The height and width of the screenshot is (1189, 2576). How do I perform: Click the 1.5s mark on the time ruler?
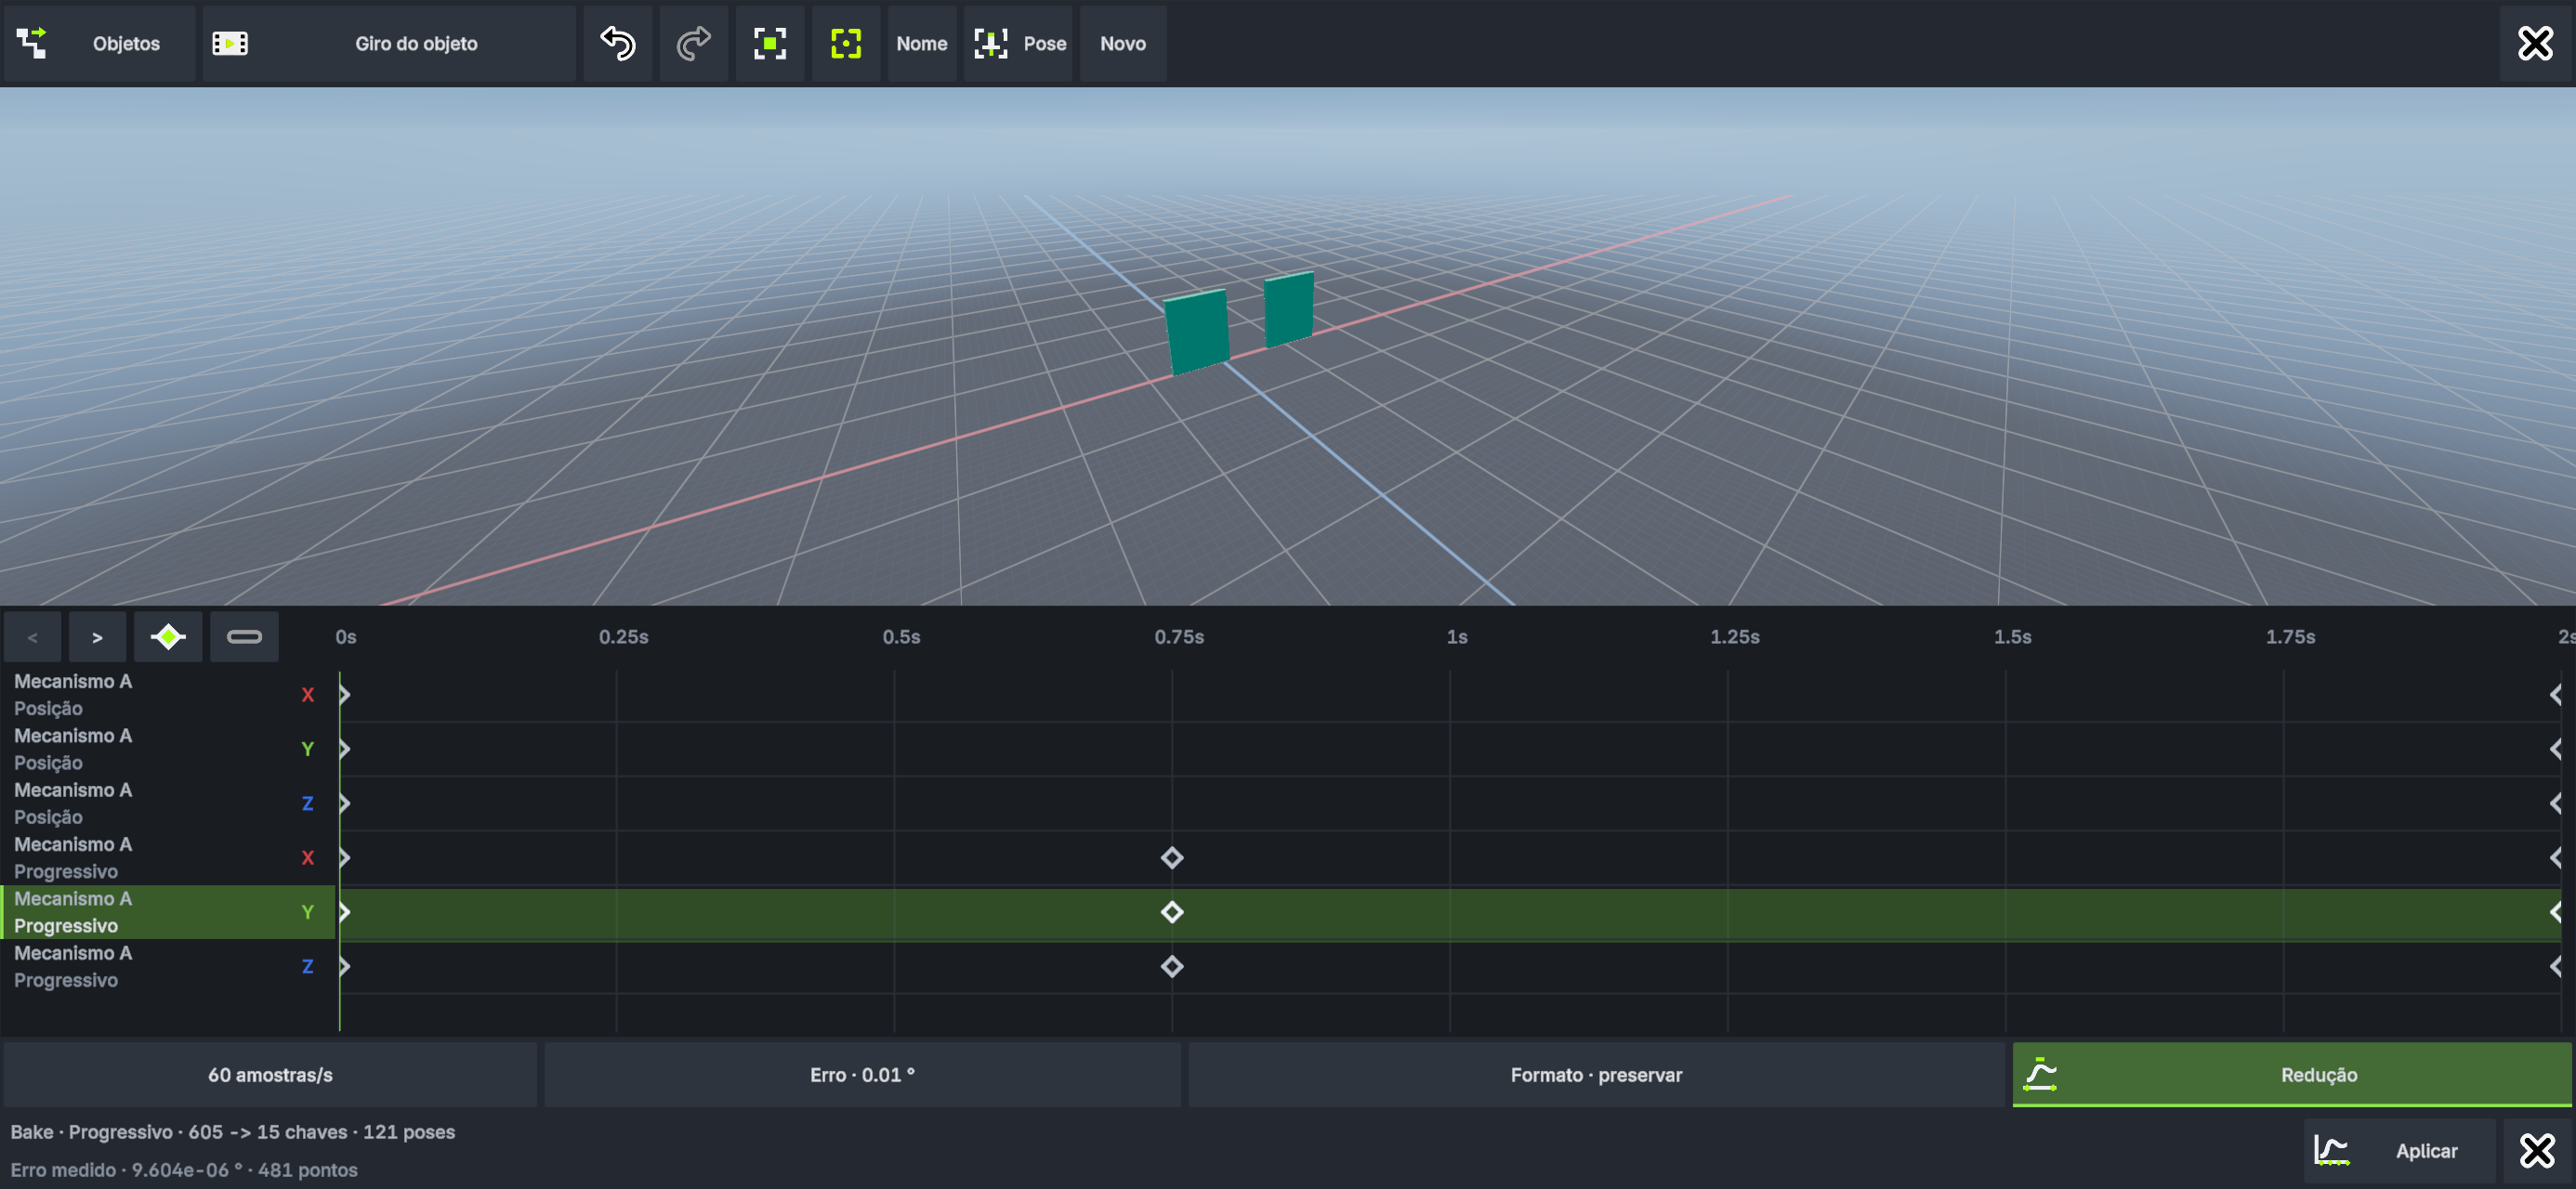click(x=2012, y=637)
